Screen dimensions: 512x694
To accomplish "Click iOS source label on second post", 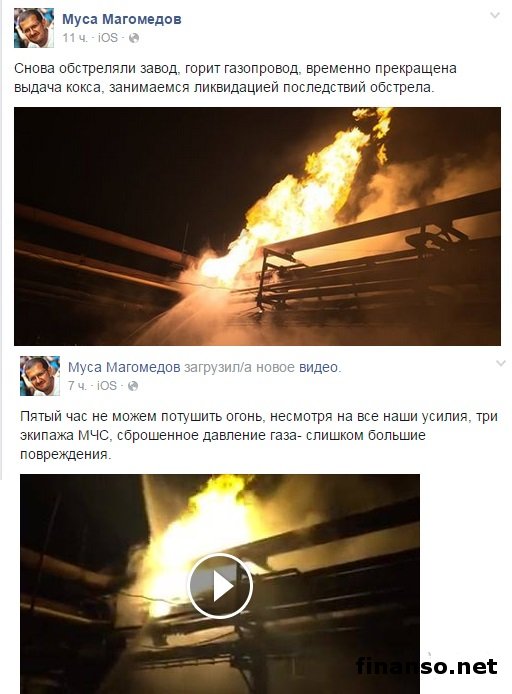I will point(107,386).
